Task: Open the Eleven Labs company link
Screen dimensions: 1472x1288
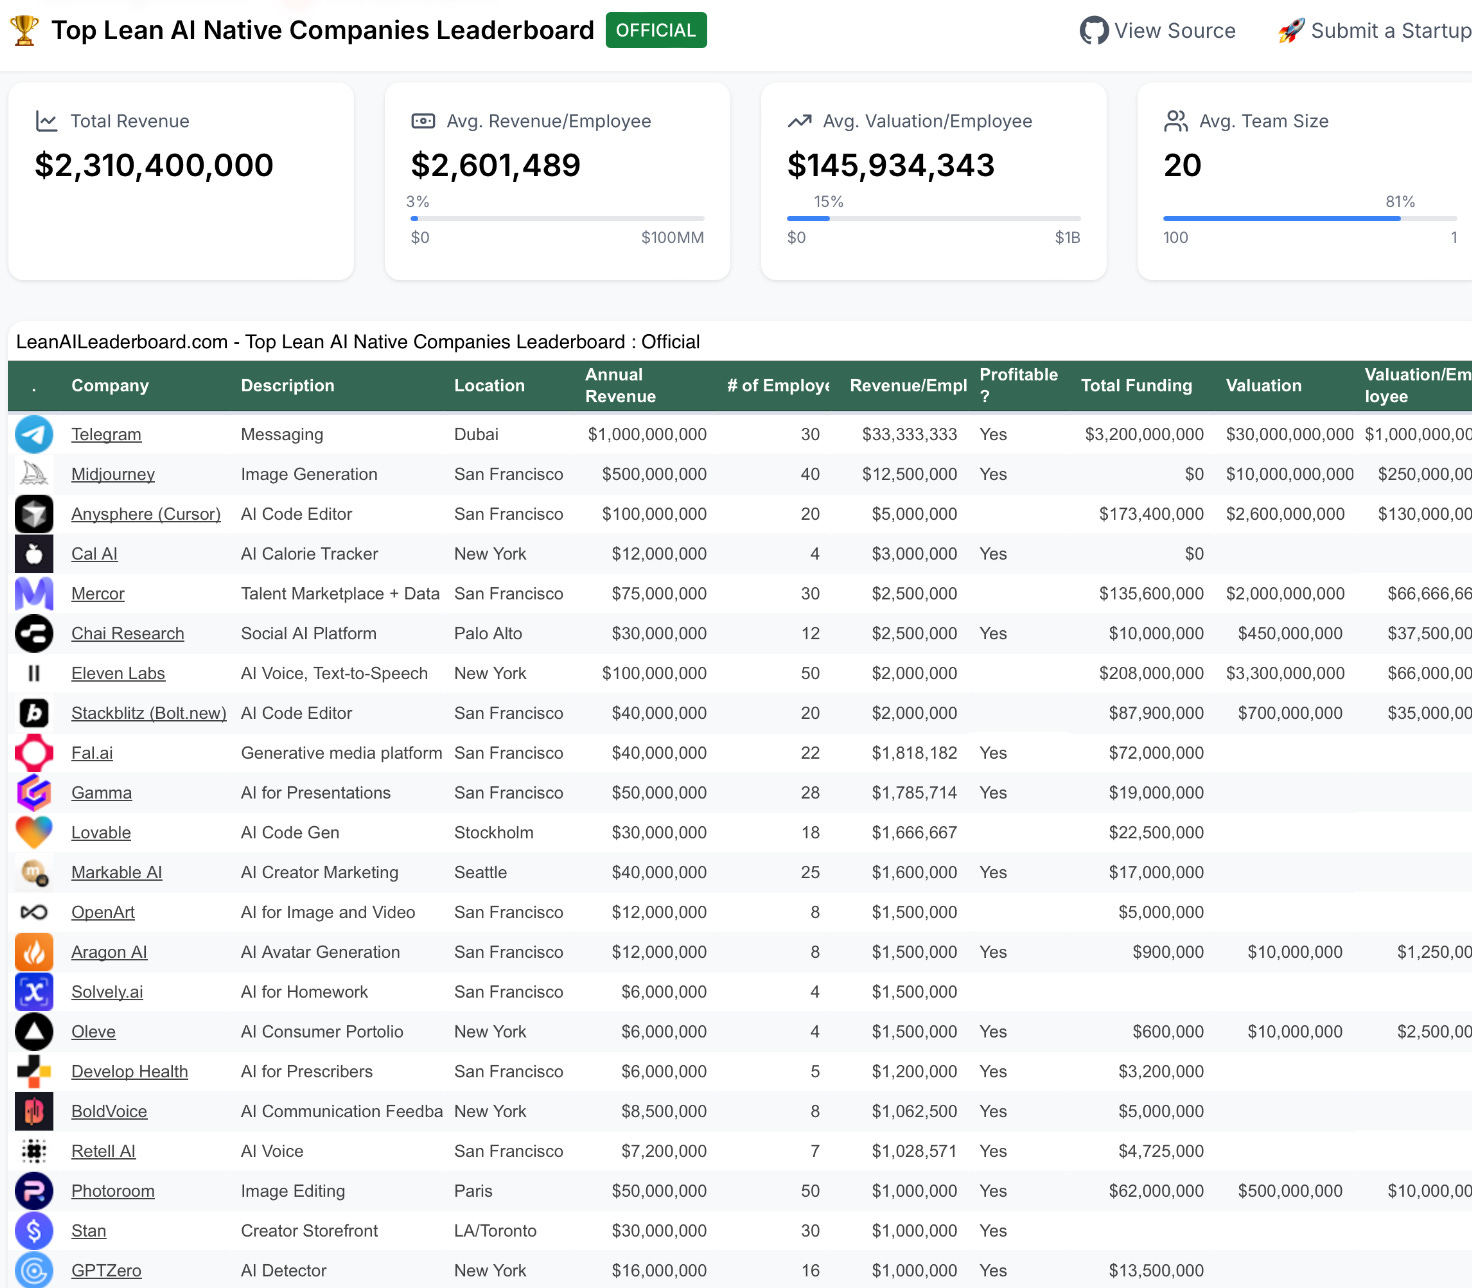Action: [x=118, y=674]
